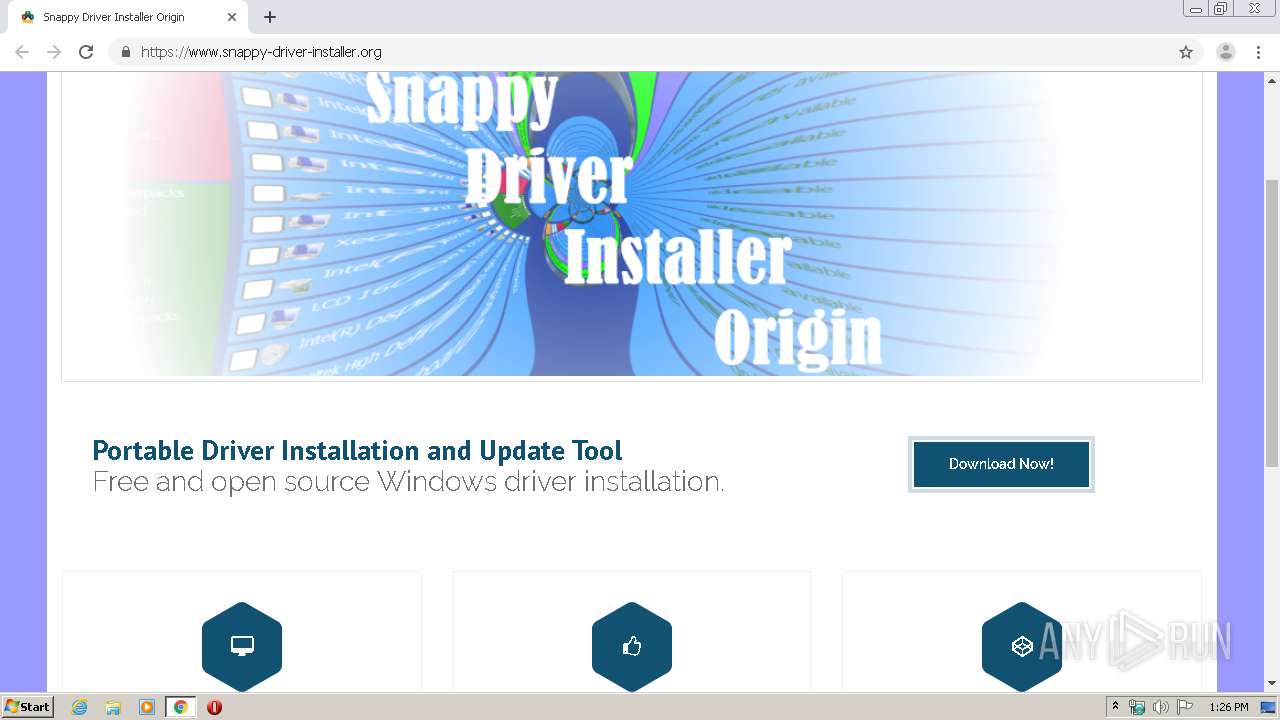Click the address bar URL field
The width and height of the screenshot is (1280, 720).
click(x=655, y=52)
